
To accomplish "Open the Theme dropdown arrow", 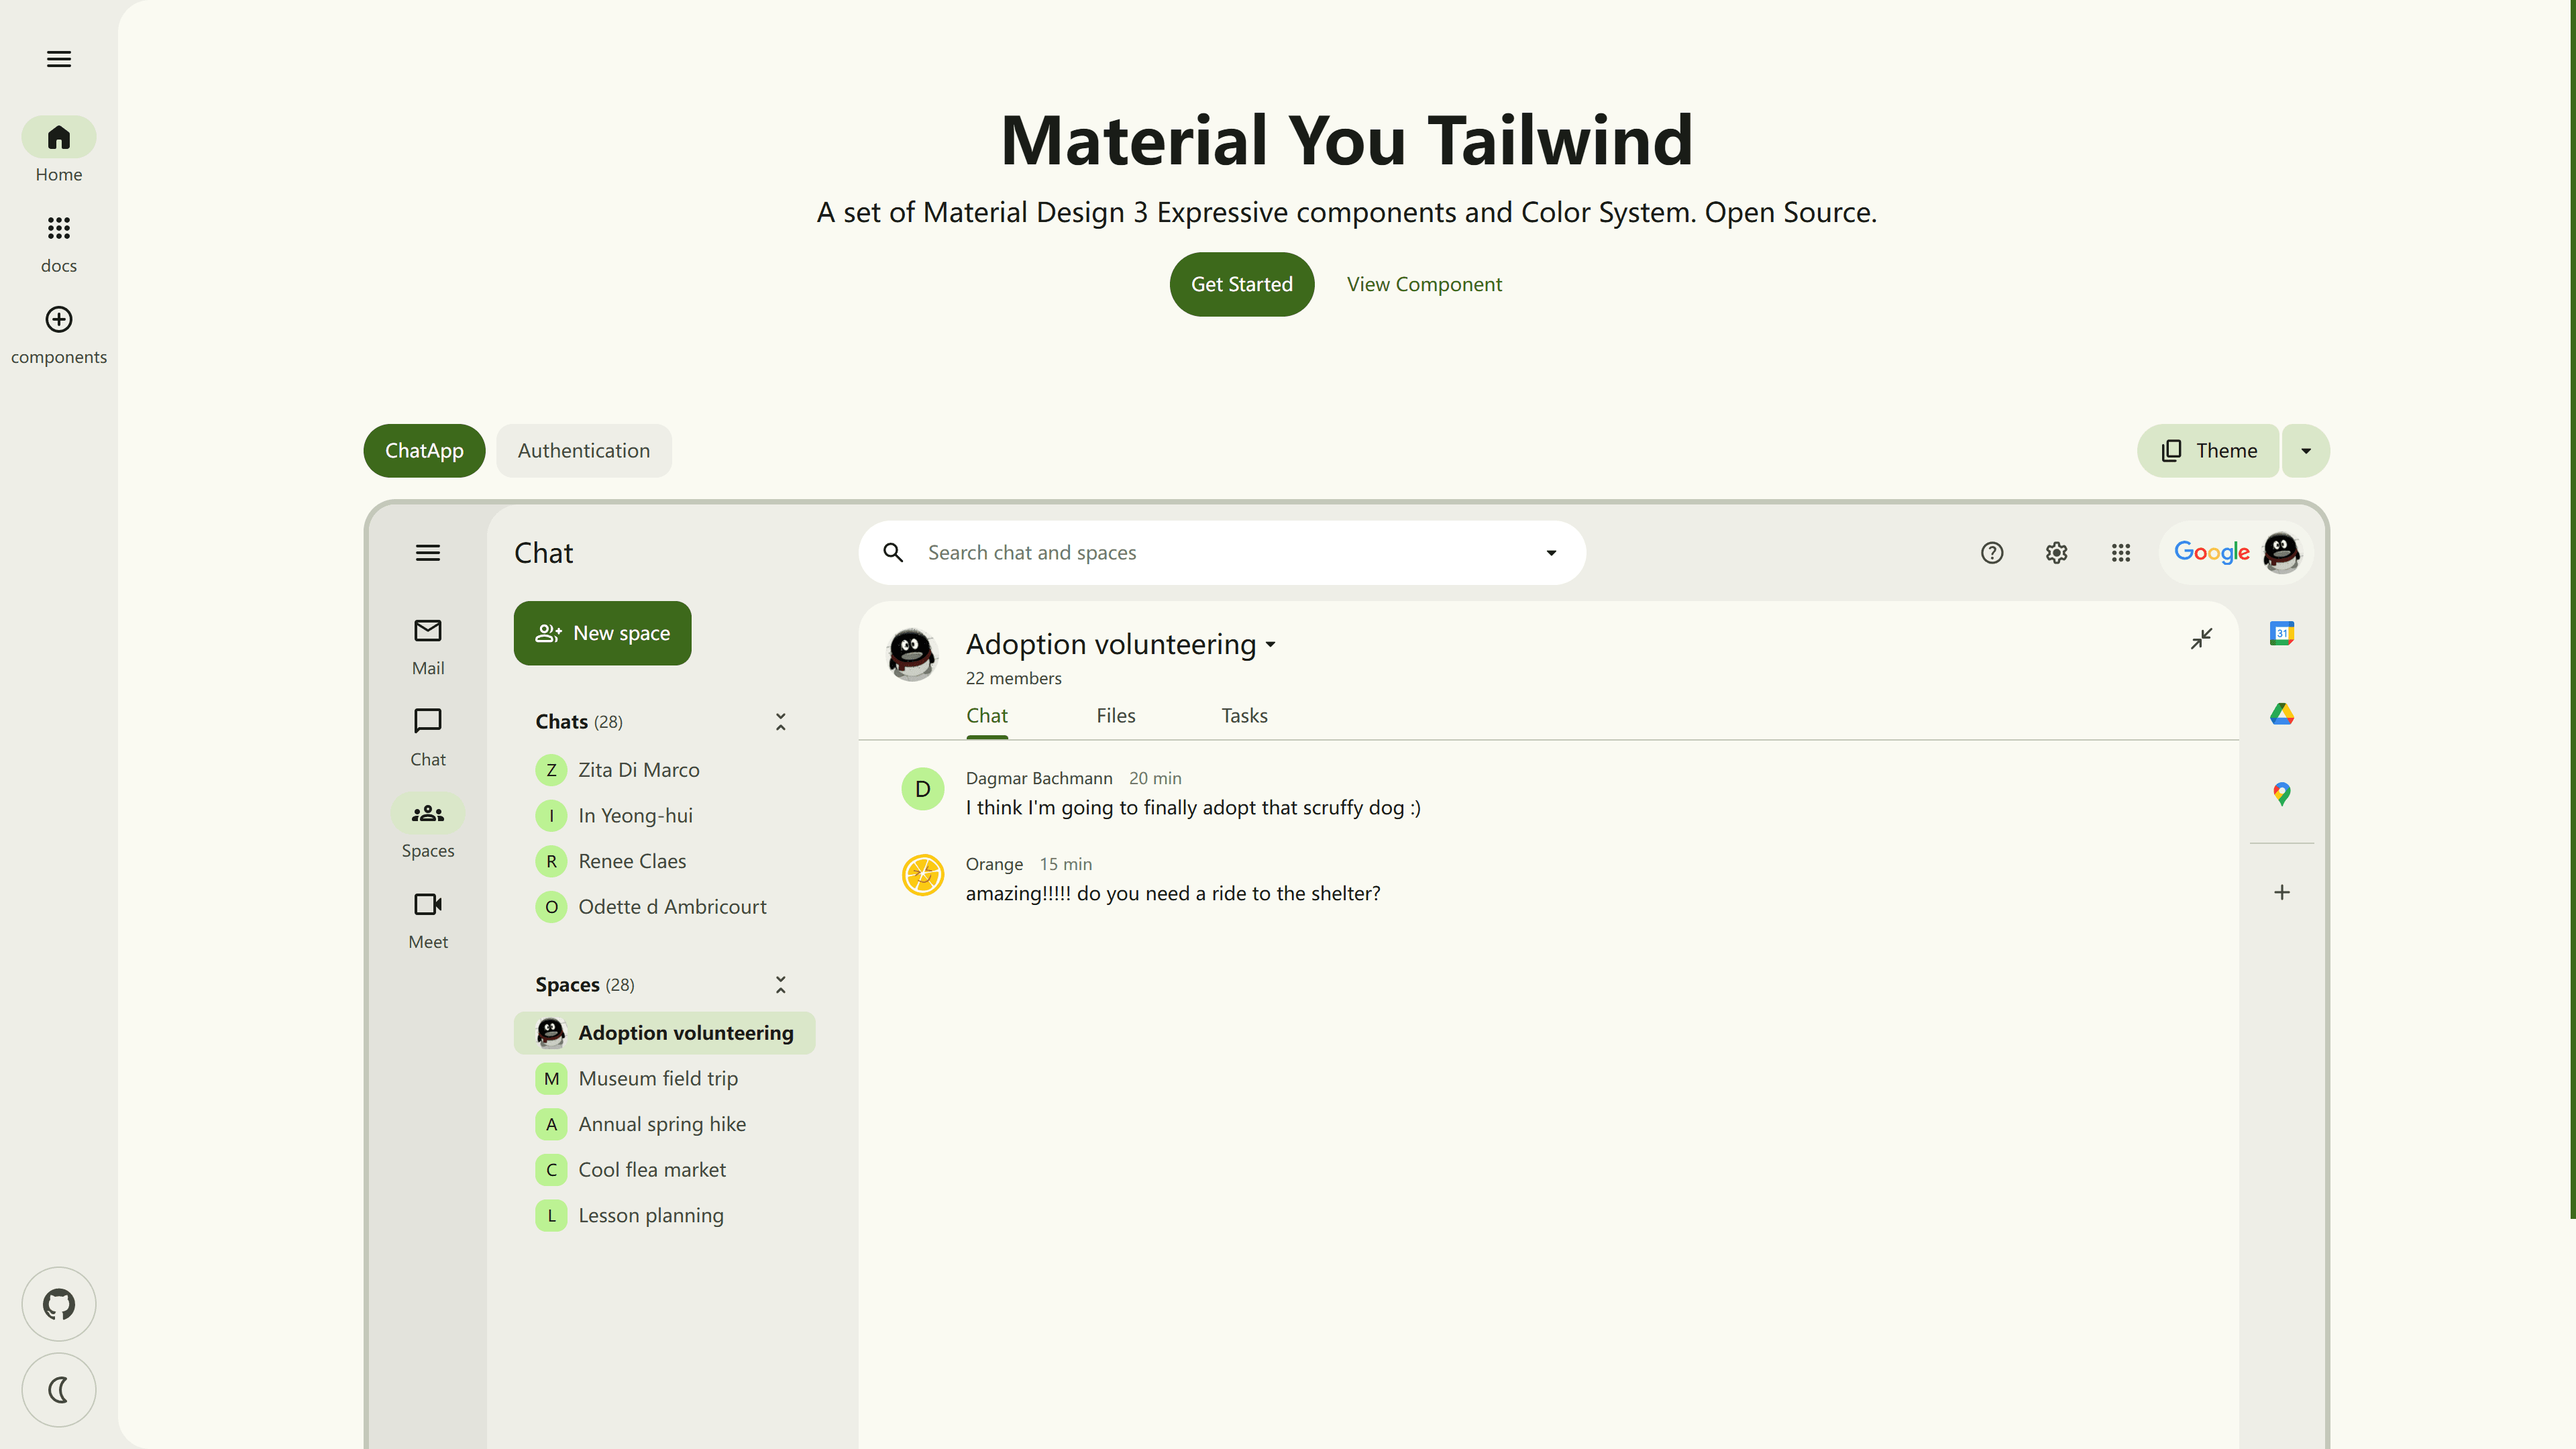I will pyautogui.click(x=2306, y=450).
